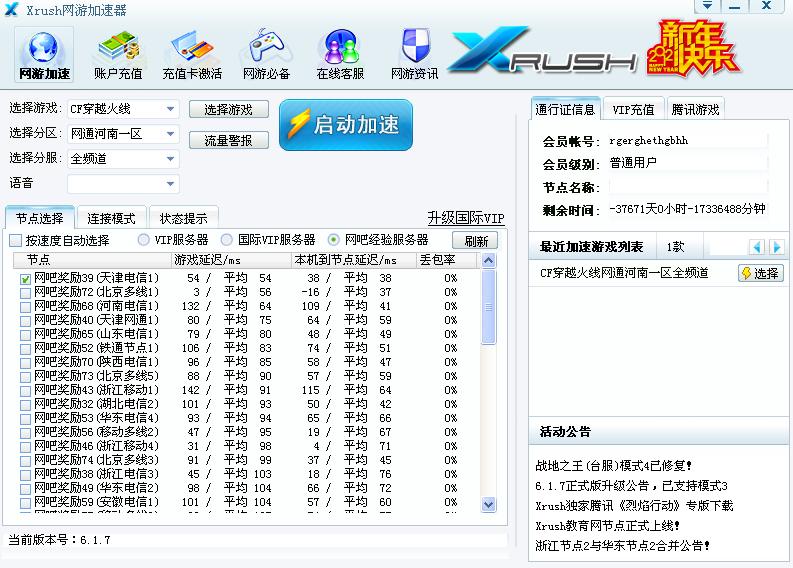Select row 网吧奖励53 (华东电信4)
The height and width of the screenshot is (568, 793).
(247, 418)
